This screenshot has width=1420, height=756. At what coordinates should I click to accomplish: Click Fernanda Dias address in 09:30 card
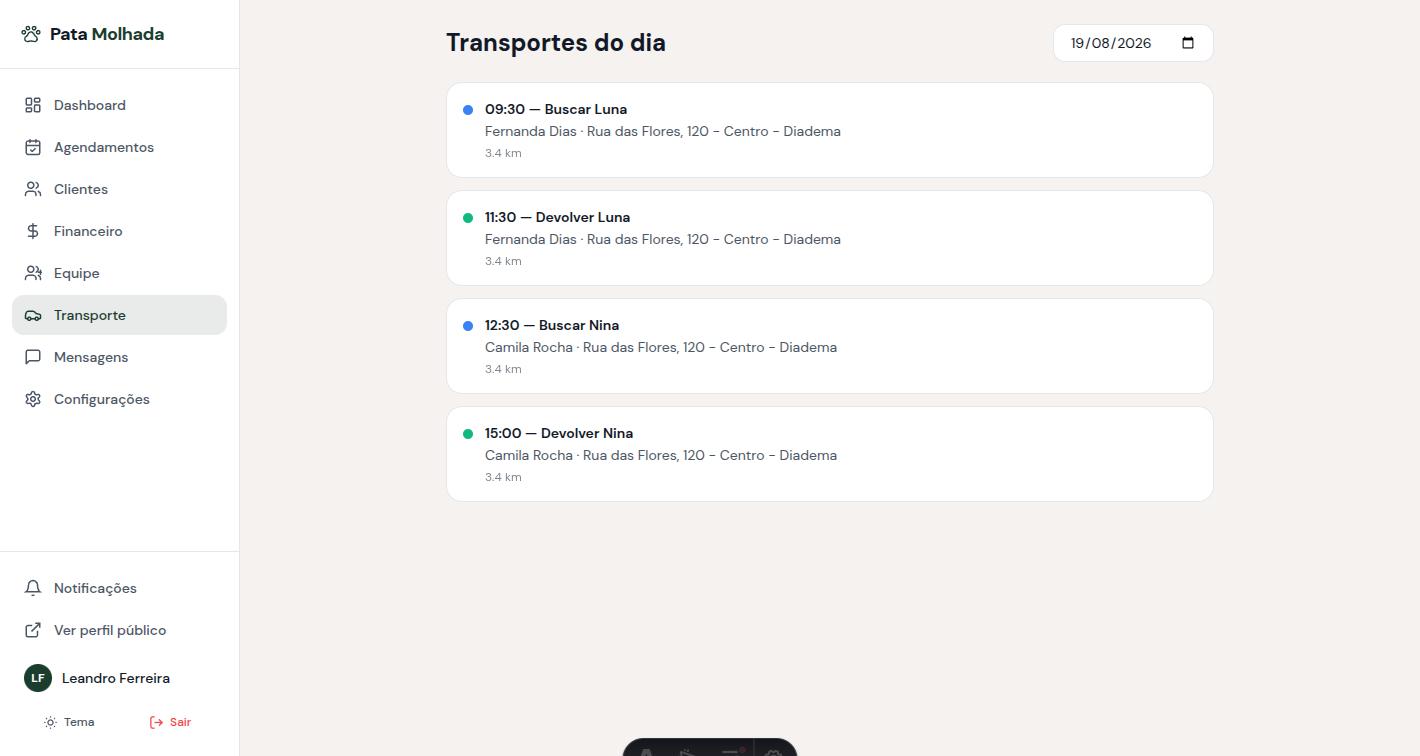pyautogui.click(x=663, y=131)
